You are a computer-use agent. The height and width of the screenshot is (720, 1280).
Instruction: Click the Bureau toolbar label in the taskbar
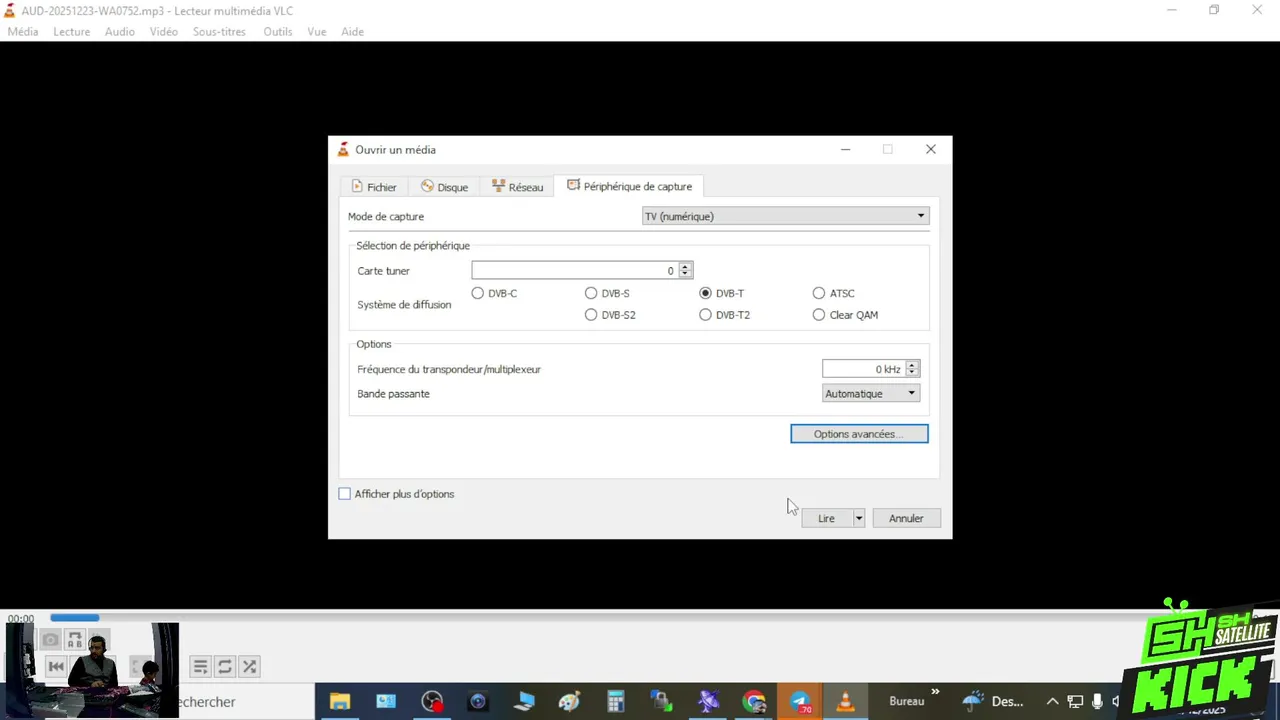tap(907, 702)
